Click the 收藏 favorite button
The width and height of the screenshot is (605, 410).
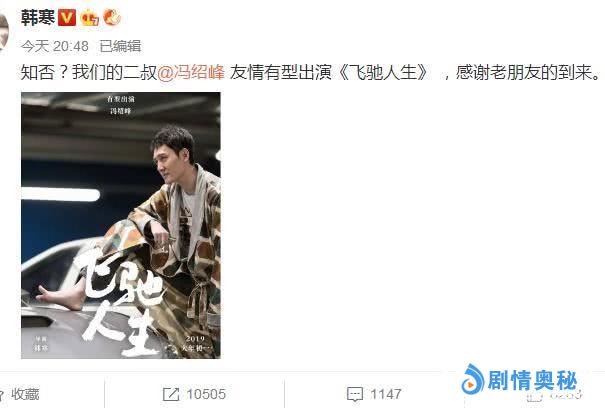tap(25, 394)
